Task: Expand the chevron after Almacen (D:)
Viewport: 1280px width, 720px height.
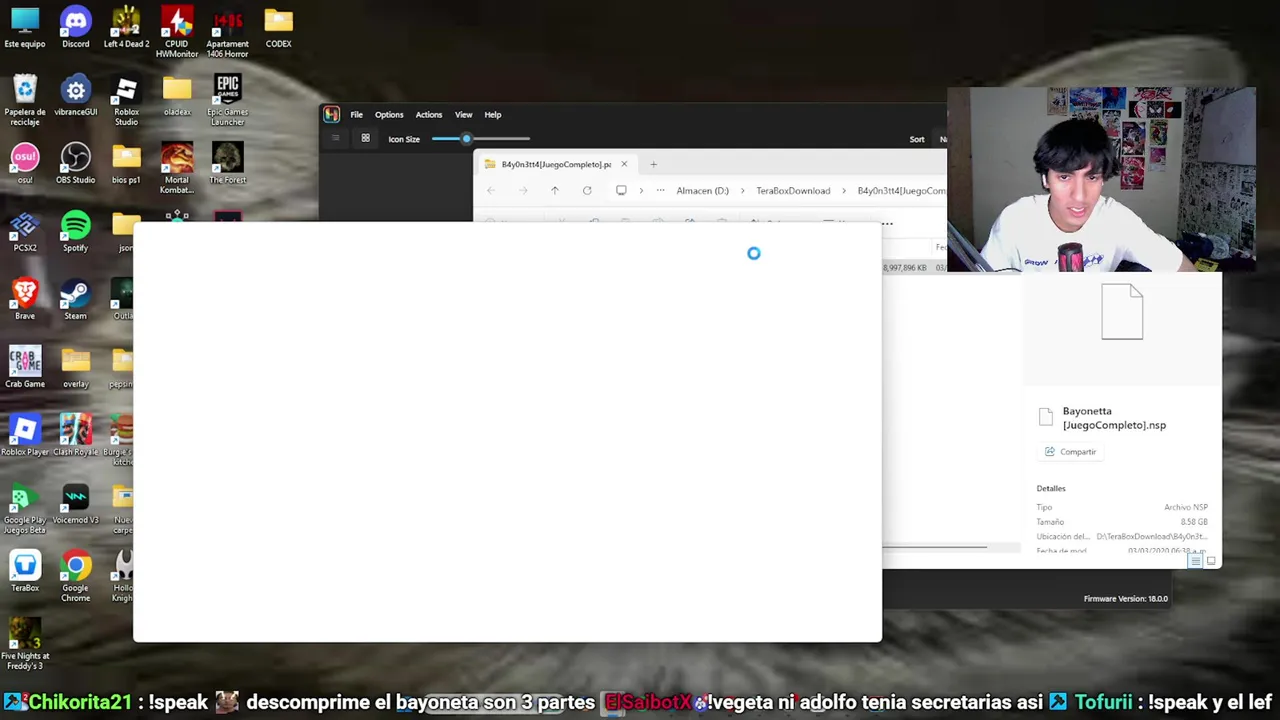Action: [x=743, y=190]
